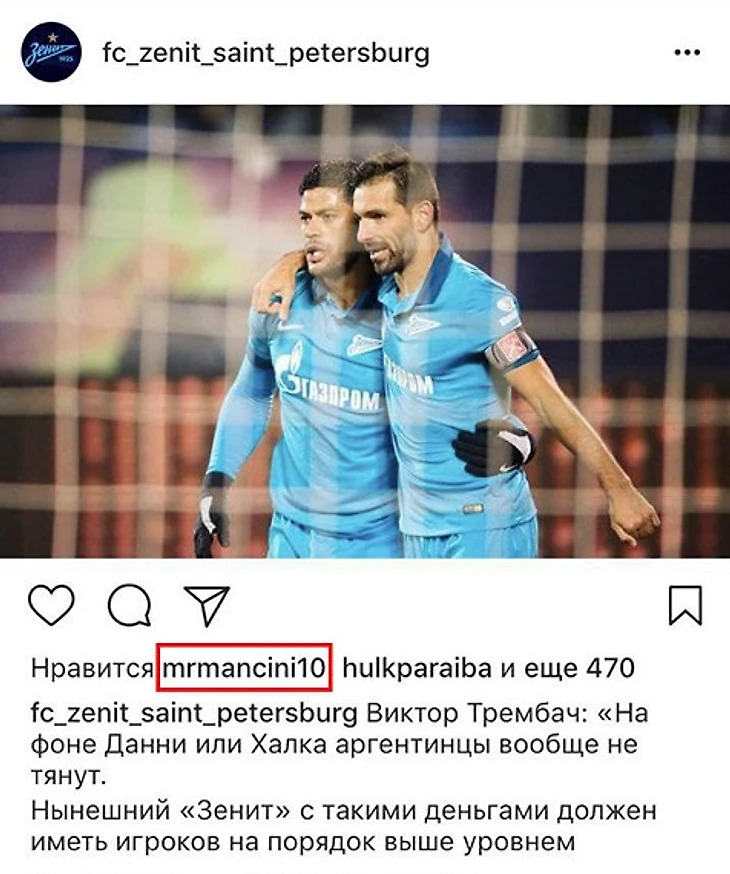The width and height of the screenshot is (730, 874).
Task: Tap the caption line starting with Нынешний «Зенит»
Action: [343, 810]
